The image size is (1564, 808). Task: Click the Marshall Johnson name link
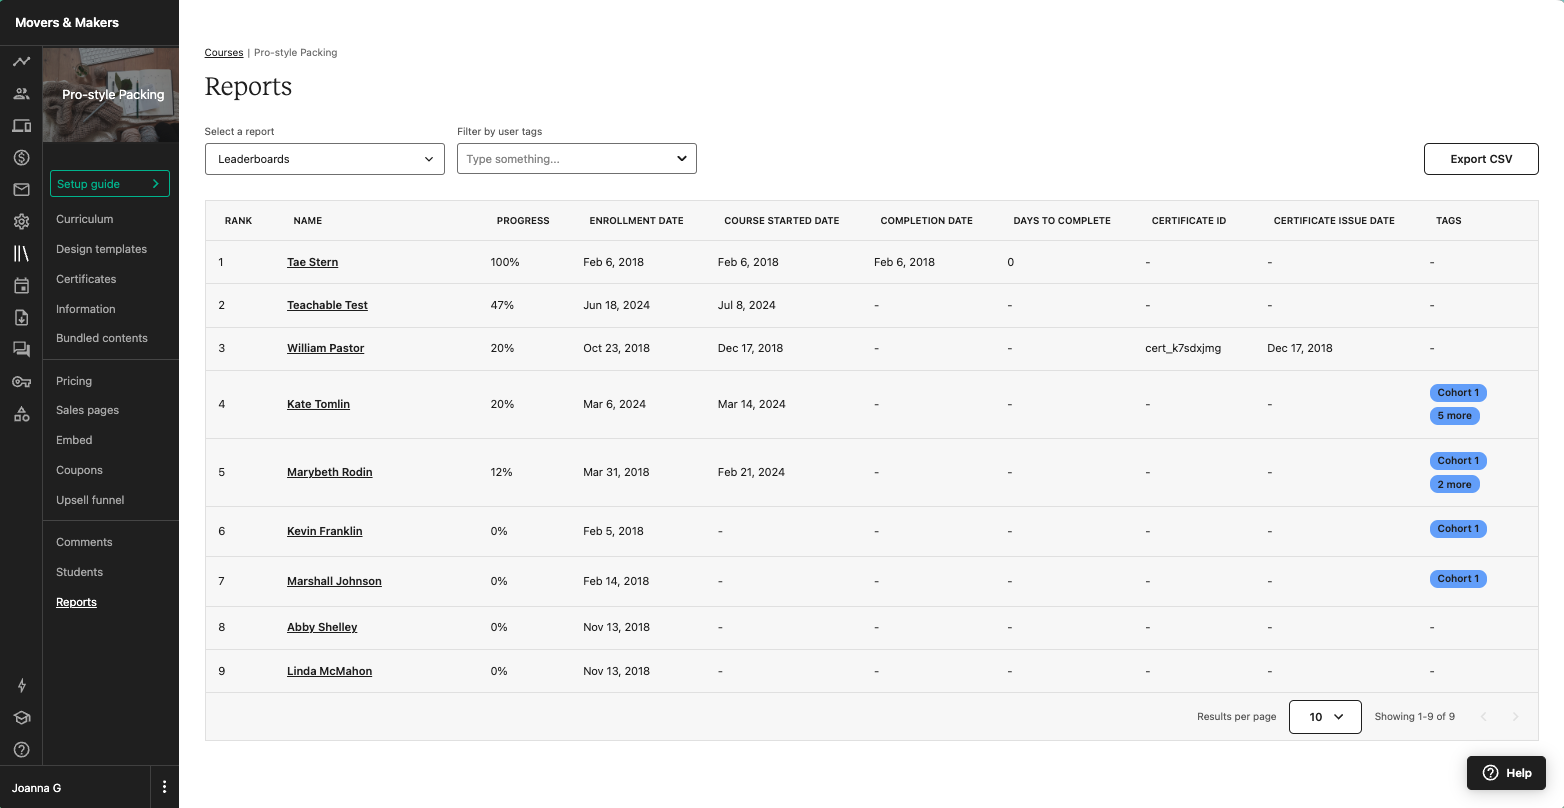(334, 581)
